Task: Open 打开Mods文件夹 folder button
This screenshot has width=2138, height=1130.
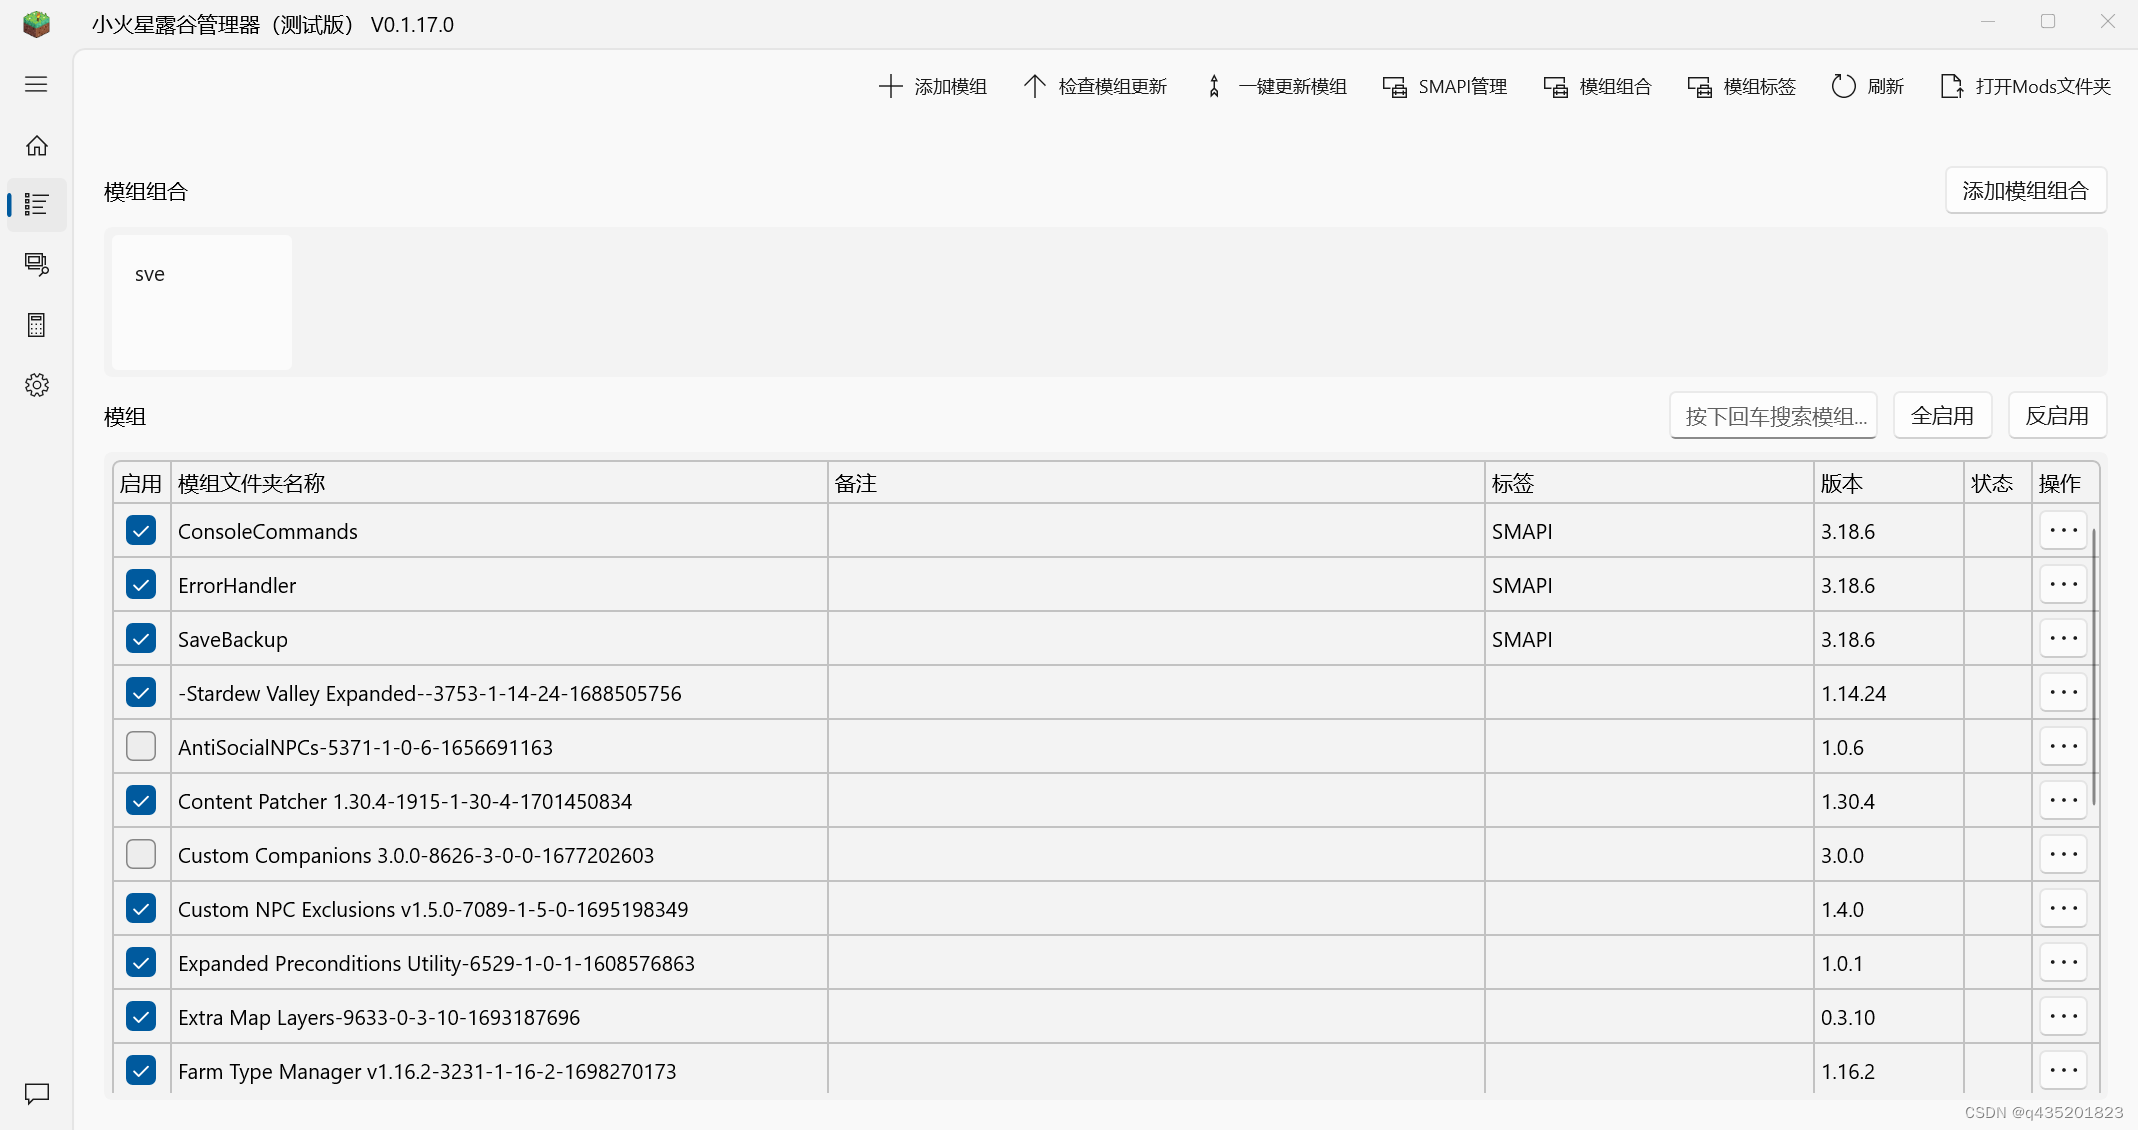Action: tap(2025, 87)
